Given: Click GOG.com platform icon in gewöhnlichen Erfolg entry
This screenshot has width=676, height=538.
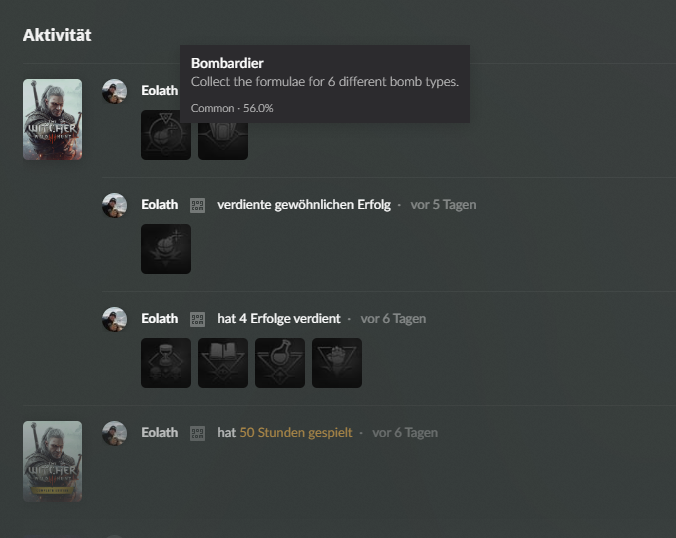Looking at the screenshot, I should 197,205.
